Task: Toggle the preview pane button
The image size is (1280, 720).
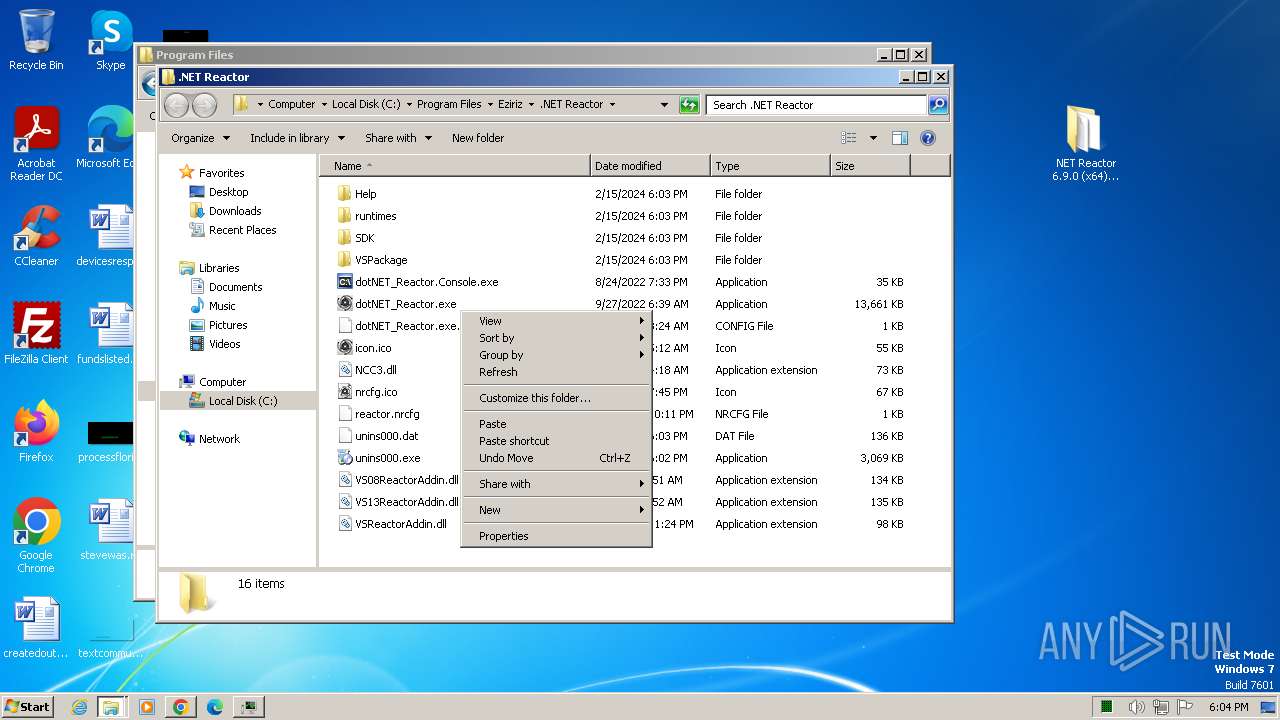Action: [x=900, y=138]
